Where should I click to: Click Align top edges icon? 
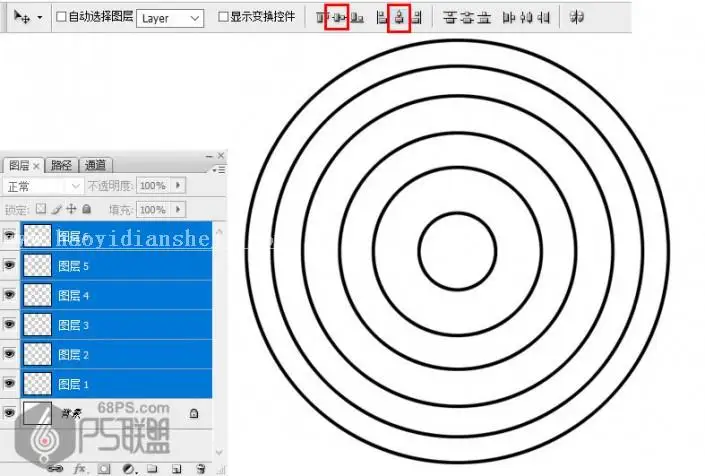(320, 18)
